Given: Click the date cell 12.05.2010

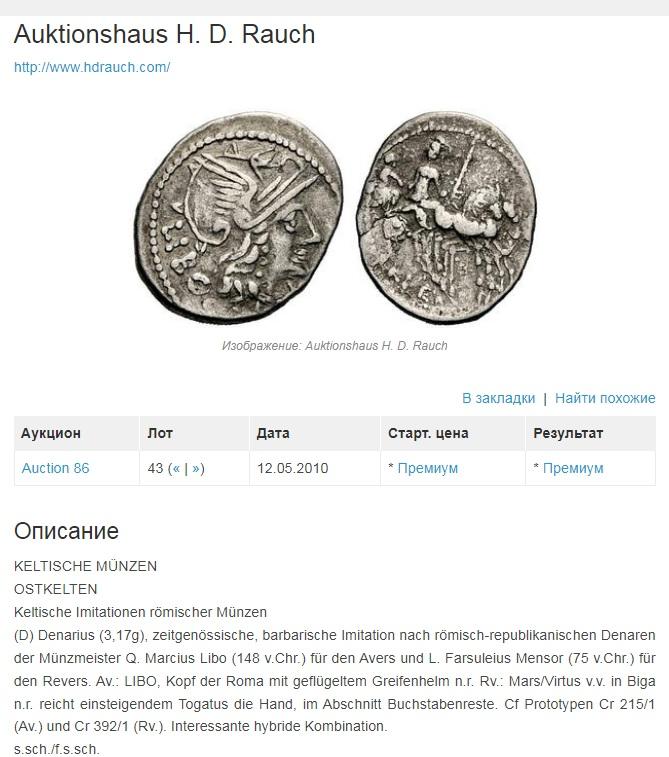Looking at the screenshot, I should (x=293, y=468).
